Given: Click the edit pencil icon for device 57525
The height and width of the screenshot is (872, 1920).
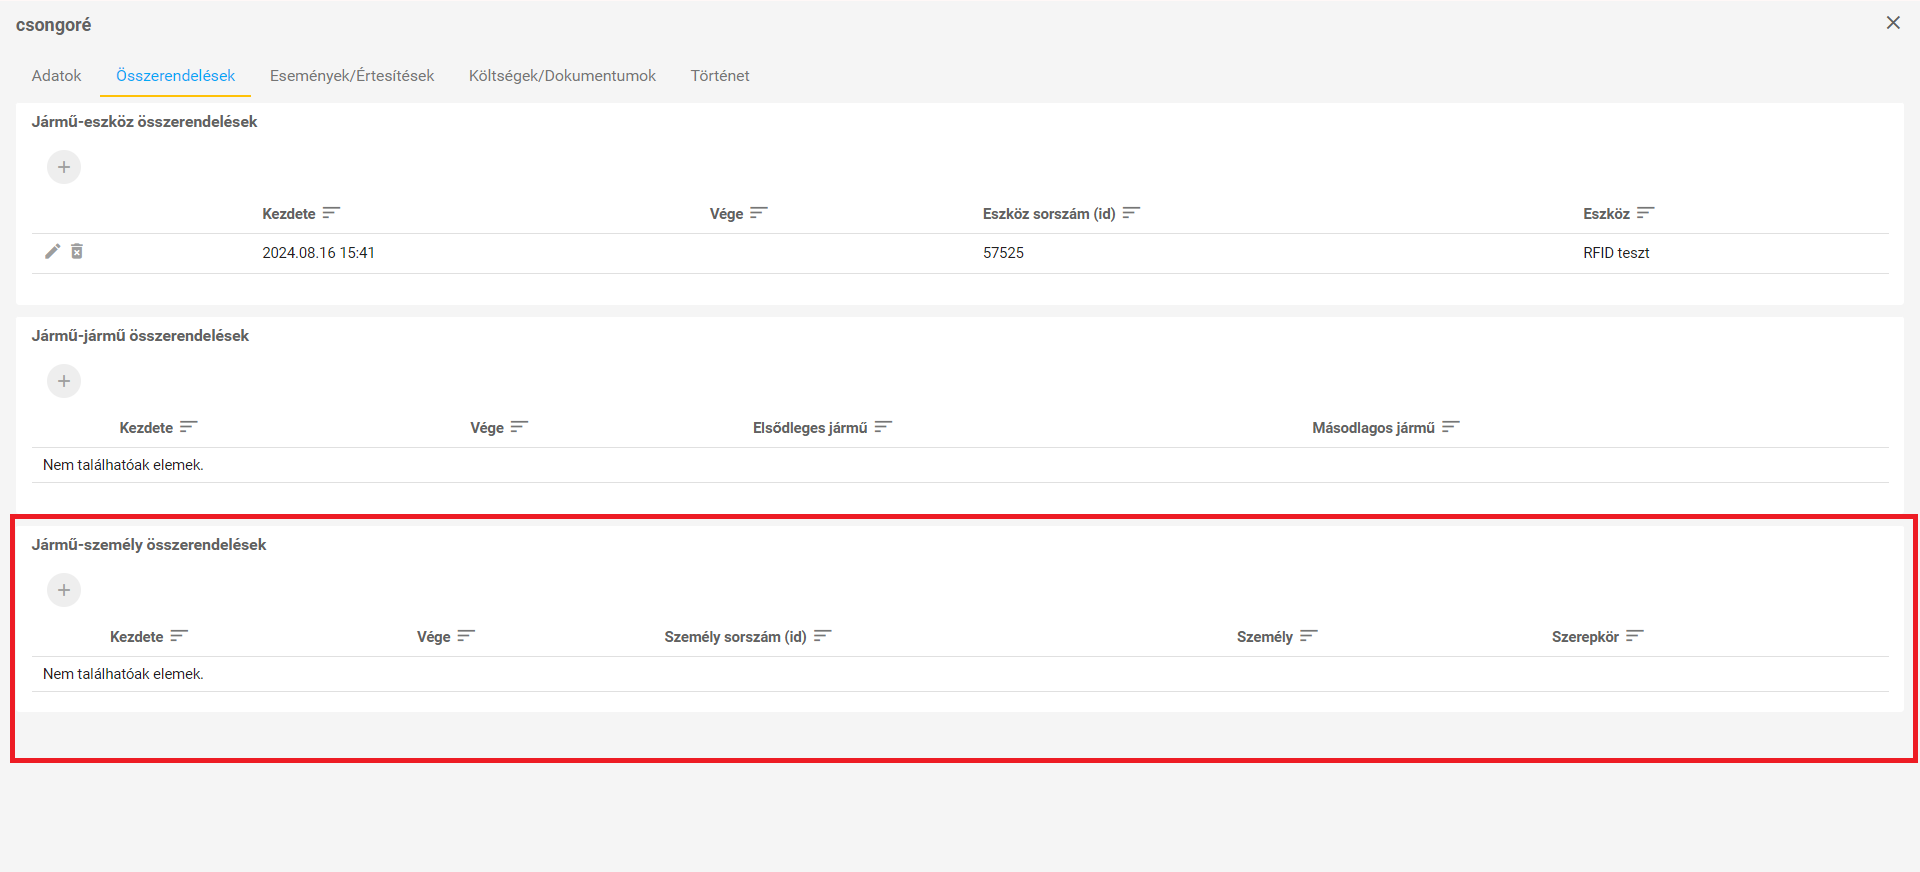Looking at the screenshot, I should 52,252.
